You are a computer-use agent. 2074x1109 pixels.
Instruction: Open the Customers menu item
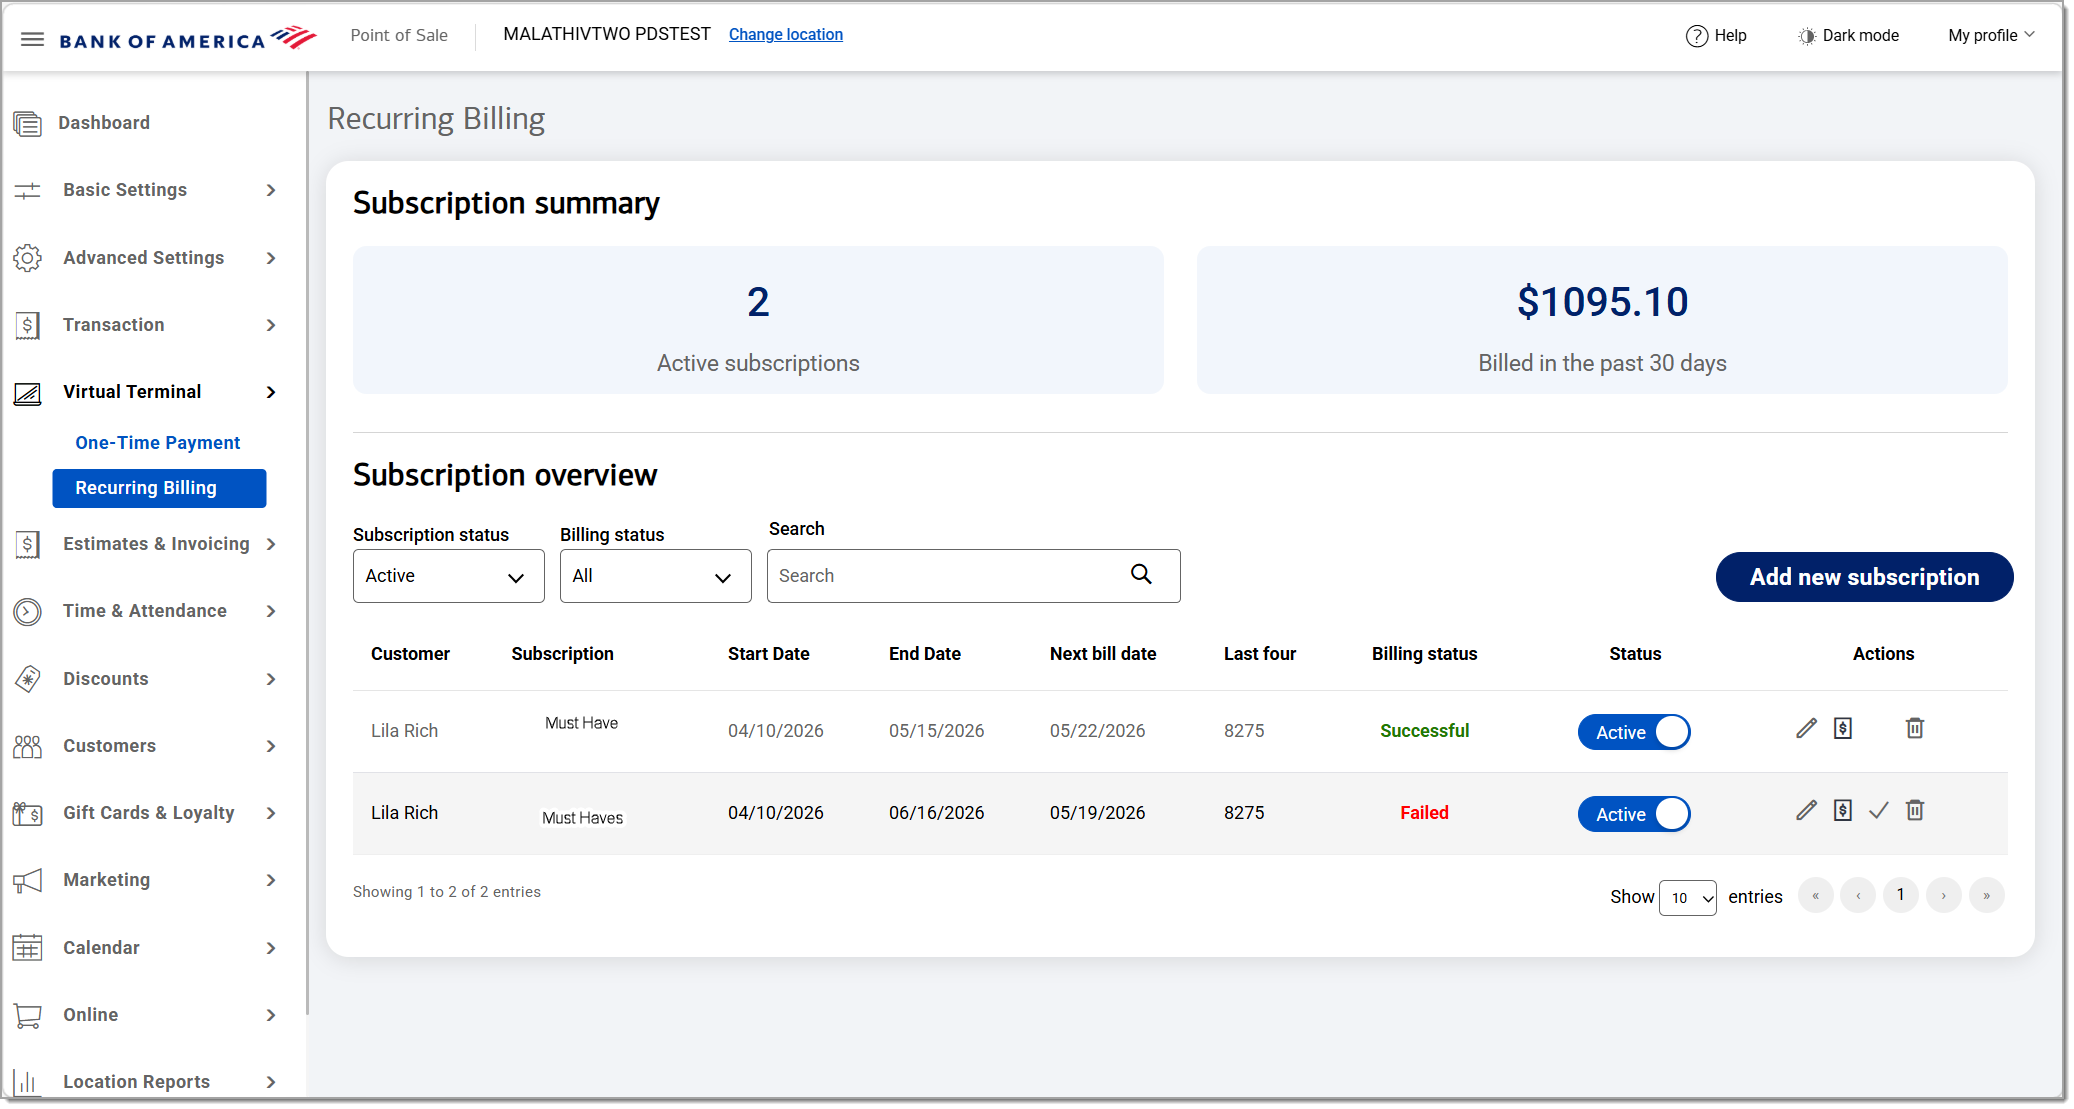pos(110,746)
